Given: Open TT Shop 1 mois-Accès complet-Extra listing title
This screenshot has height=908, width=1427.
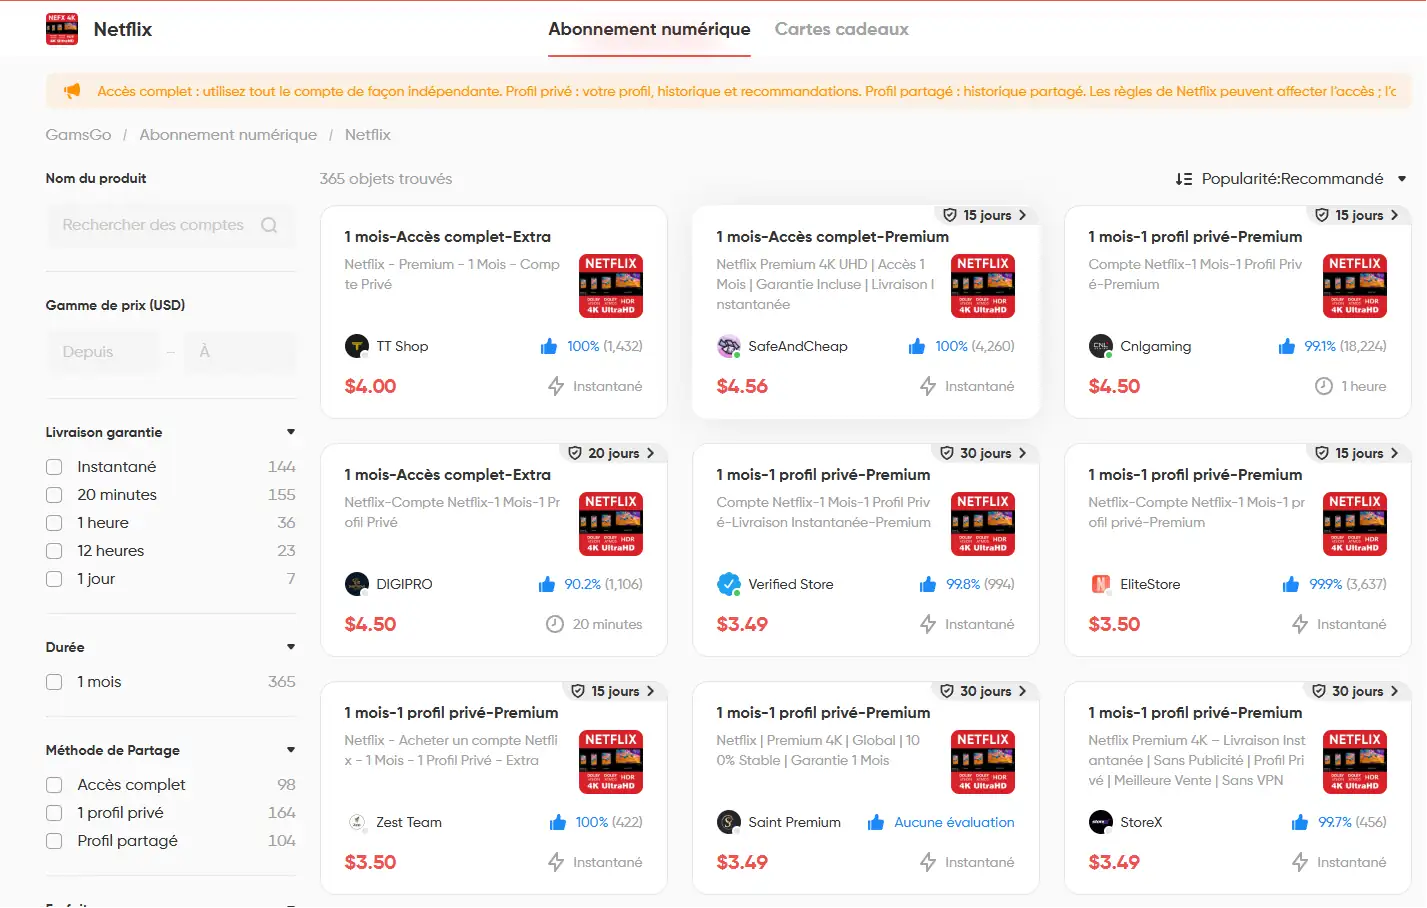Looking at the screenshot, I should [448, 237].
